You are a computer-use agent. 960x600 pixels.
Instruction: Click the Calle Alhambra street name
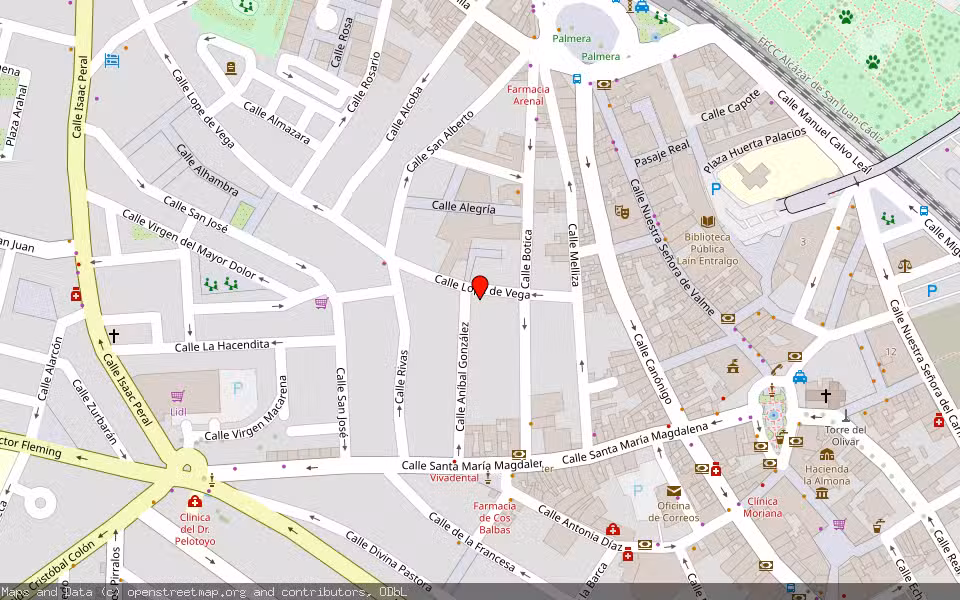click(x=207, y=170)
